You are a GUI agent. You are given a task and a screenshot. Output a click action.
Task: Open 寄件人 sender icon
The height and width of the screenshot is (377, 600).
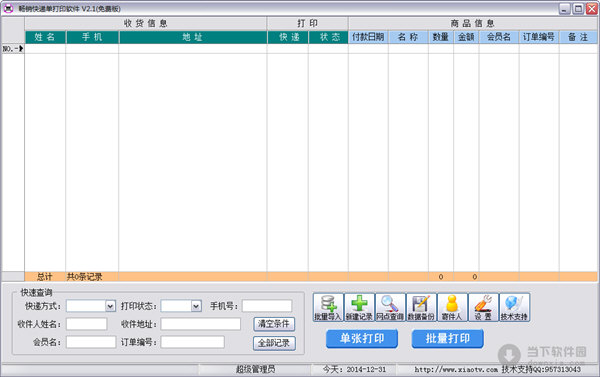pyautogui.click(x=452, y=307)
